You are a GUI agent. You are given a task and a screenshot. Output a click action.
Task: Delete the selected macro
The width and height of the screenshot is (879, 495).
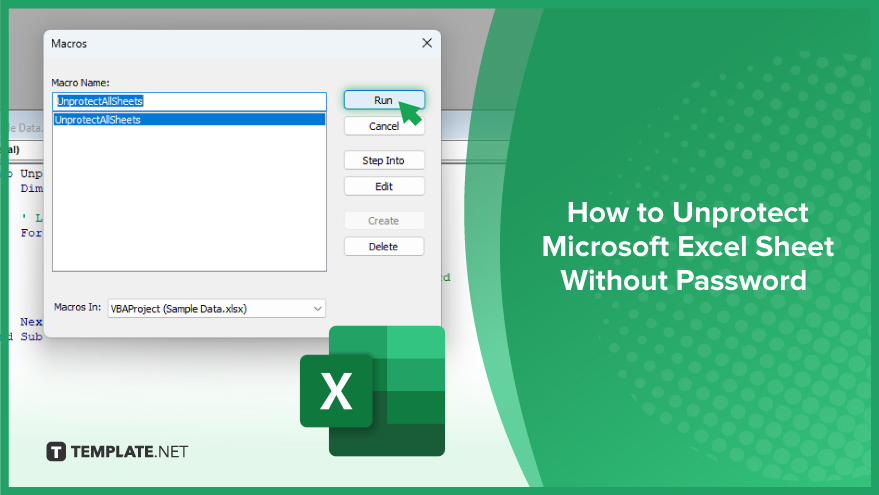point(384,247)
